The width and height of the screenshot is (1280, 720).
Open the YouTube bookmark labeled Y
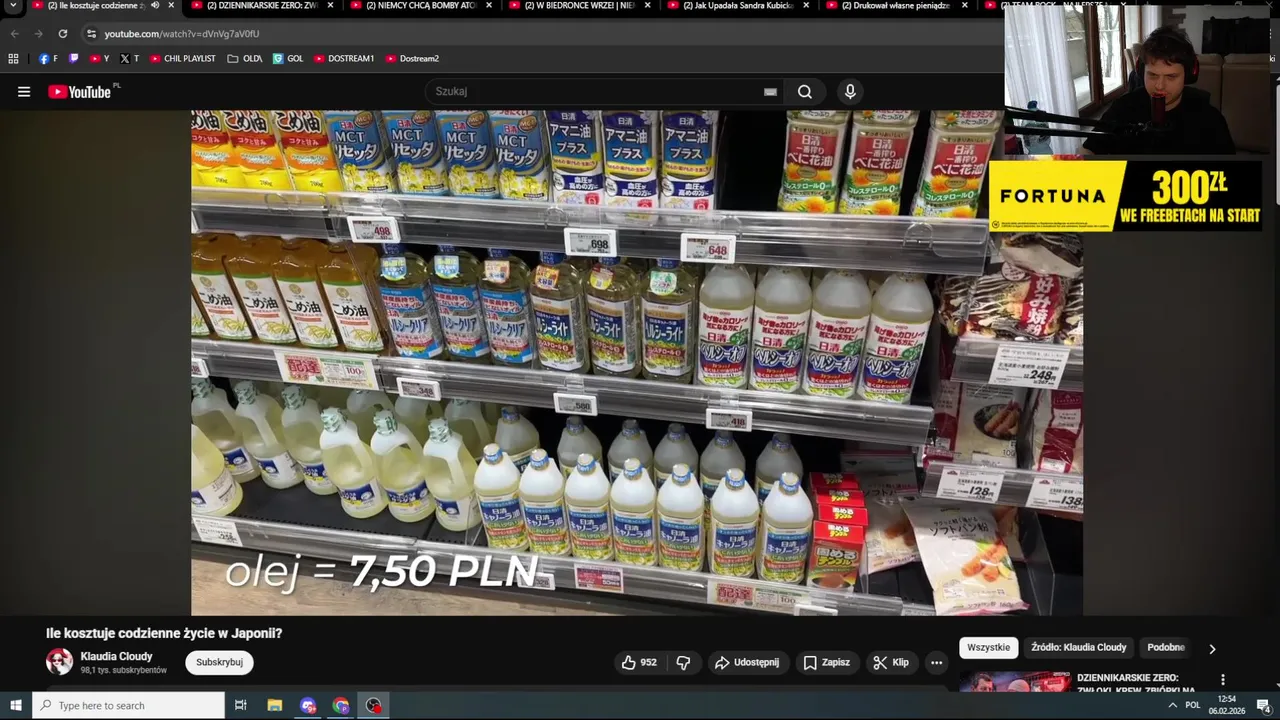tap(99, 59)
